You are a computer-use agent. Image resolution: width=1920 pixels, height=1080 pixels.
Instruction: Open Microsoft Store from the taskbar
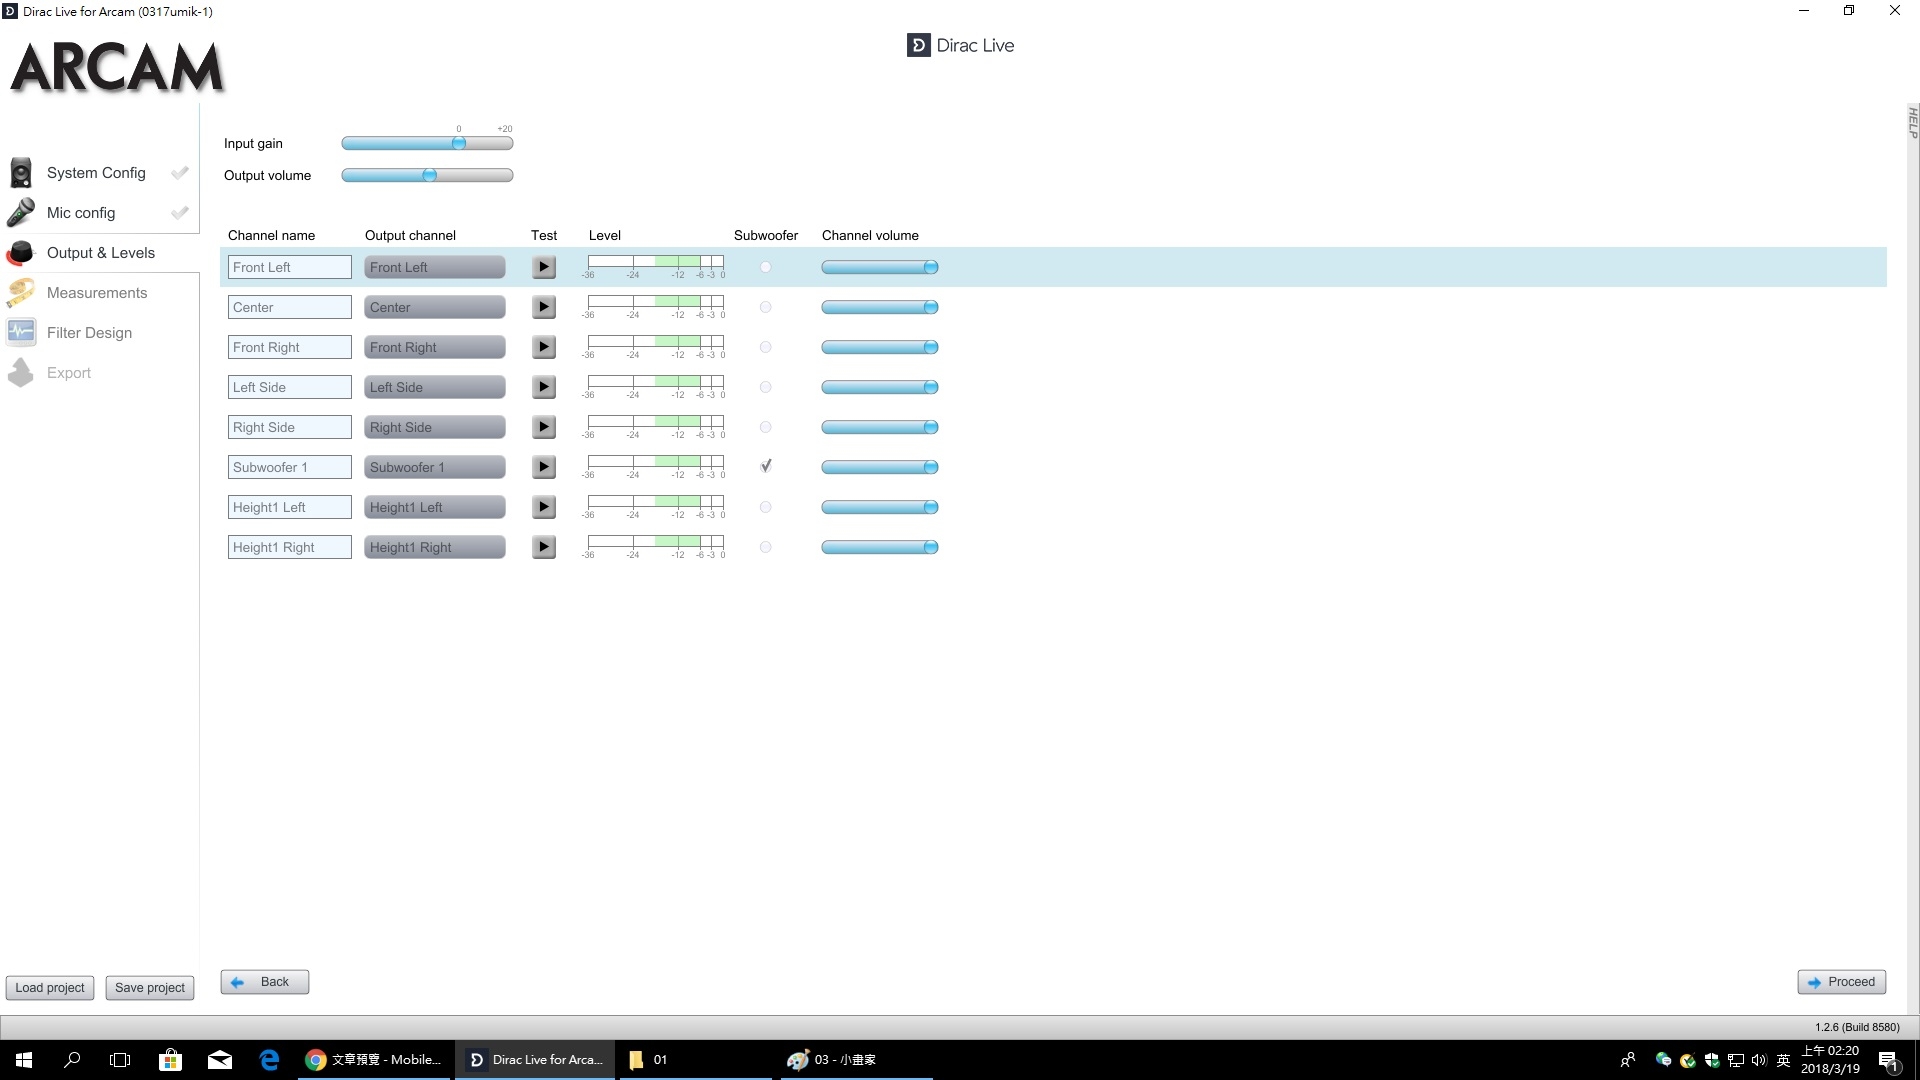170,1060
